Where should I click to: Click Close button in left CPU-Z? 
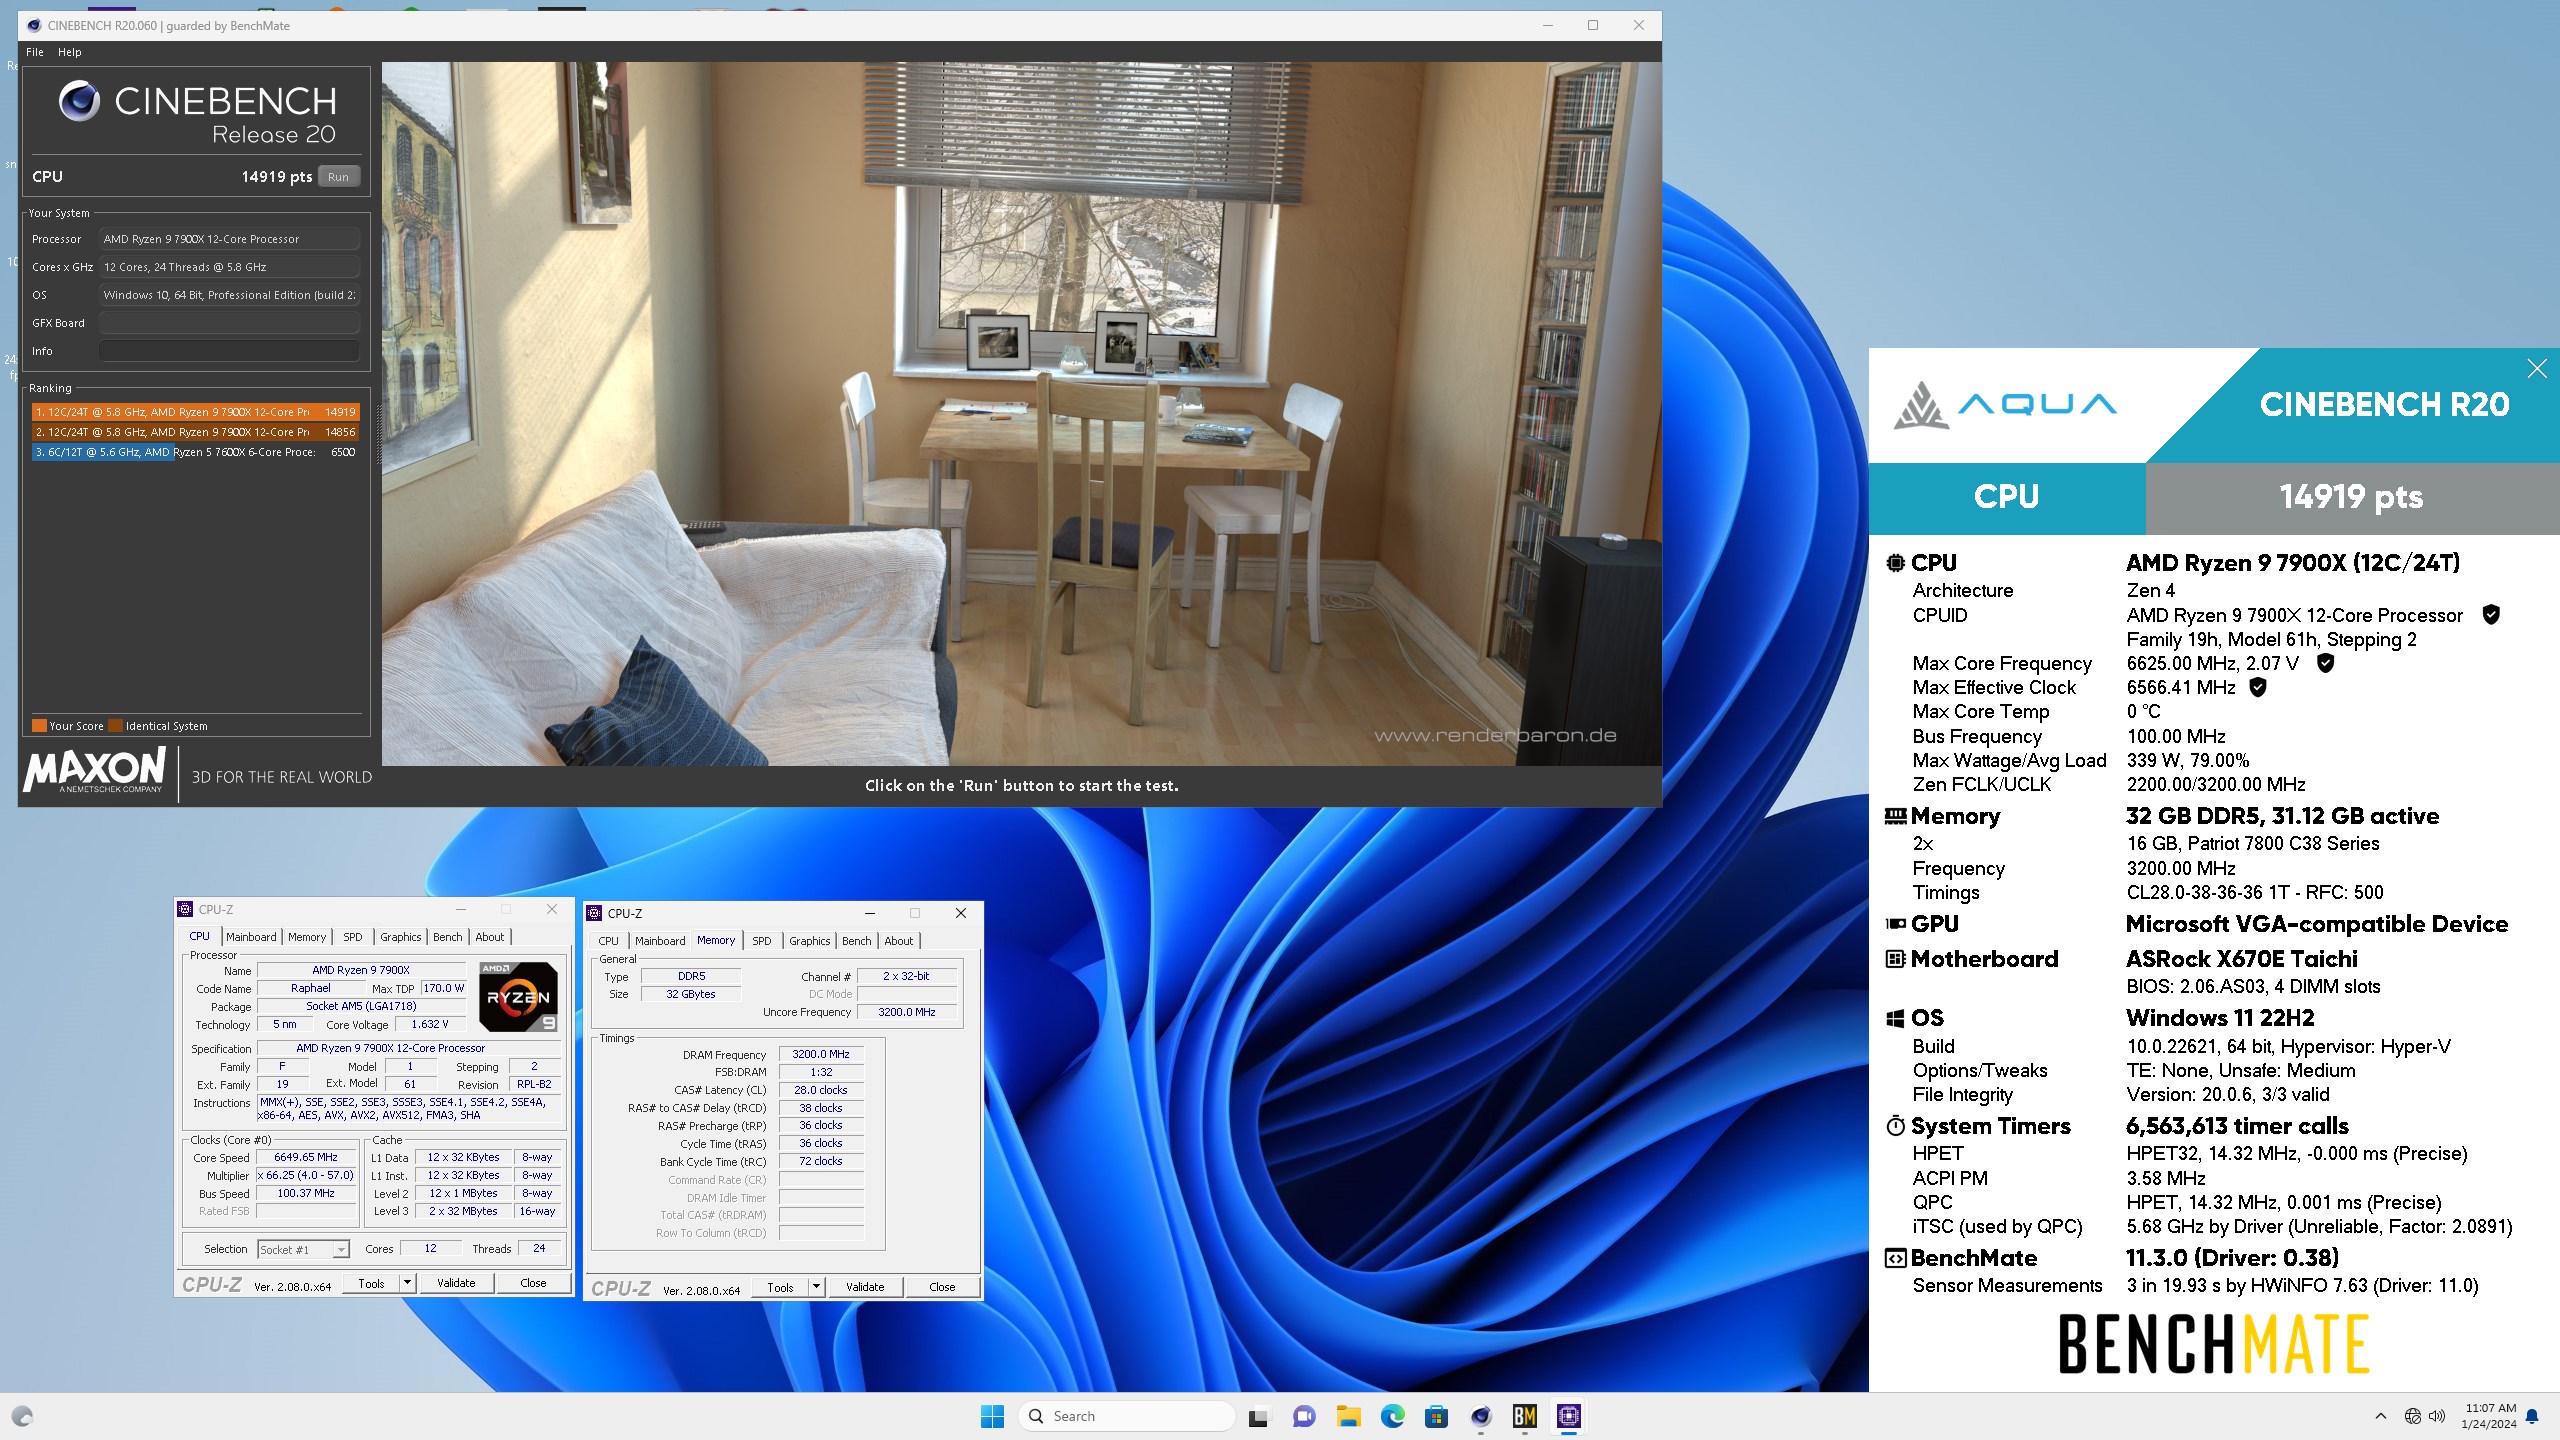pos(533,1283)
